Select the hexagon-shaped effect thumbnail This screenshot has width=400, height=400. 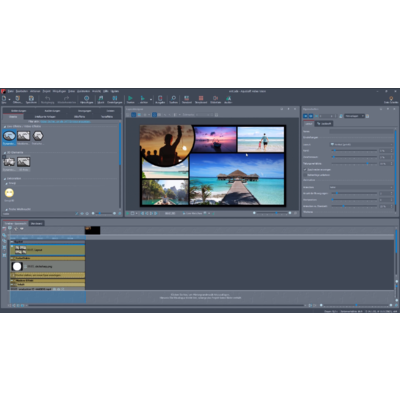pos(38,136)
